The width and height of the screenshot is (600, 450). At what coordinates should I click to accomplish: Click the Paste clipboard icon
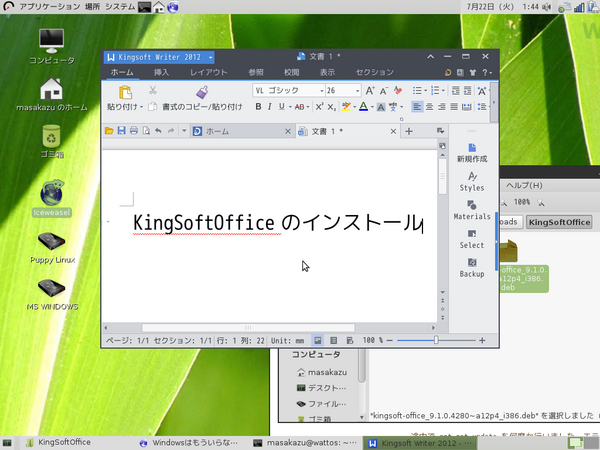coord(126,92)
